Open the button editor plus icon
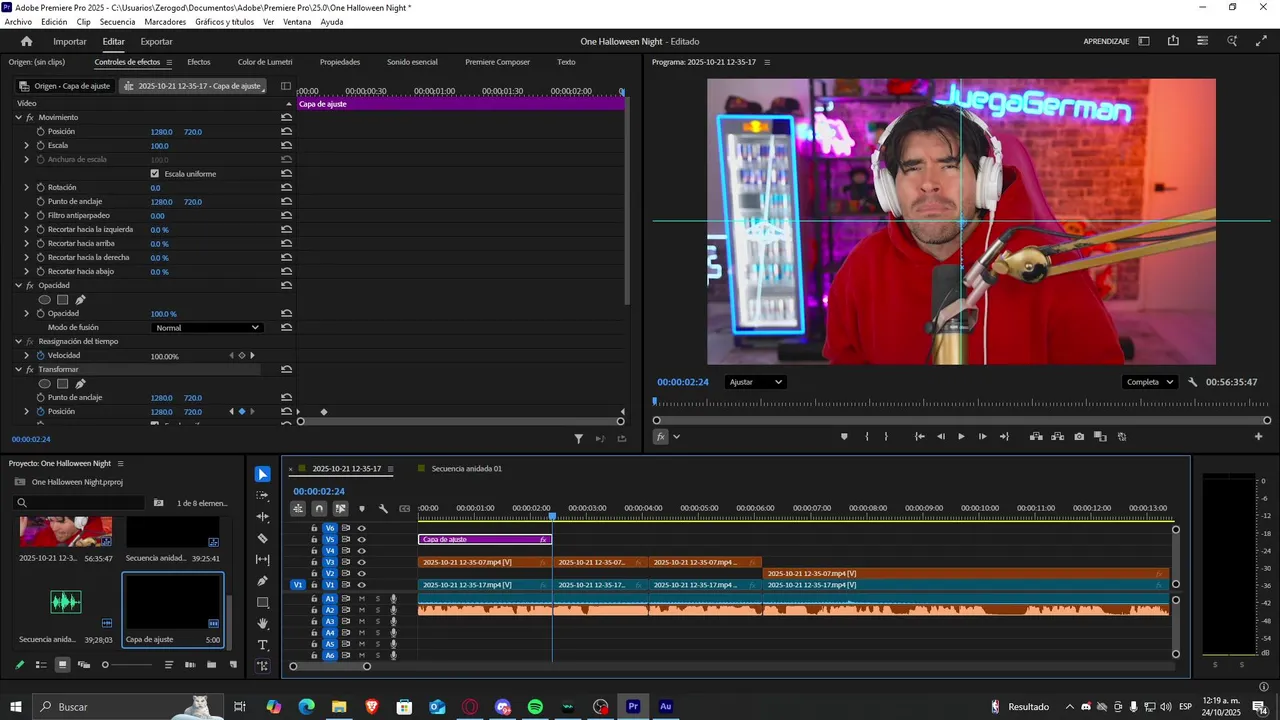 pos(1259,436)
